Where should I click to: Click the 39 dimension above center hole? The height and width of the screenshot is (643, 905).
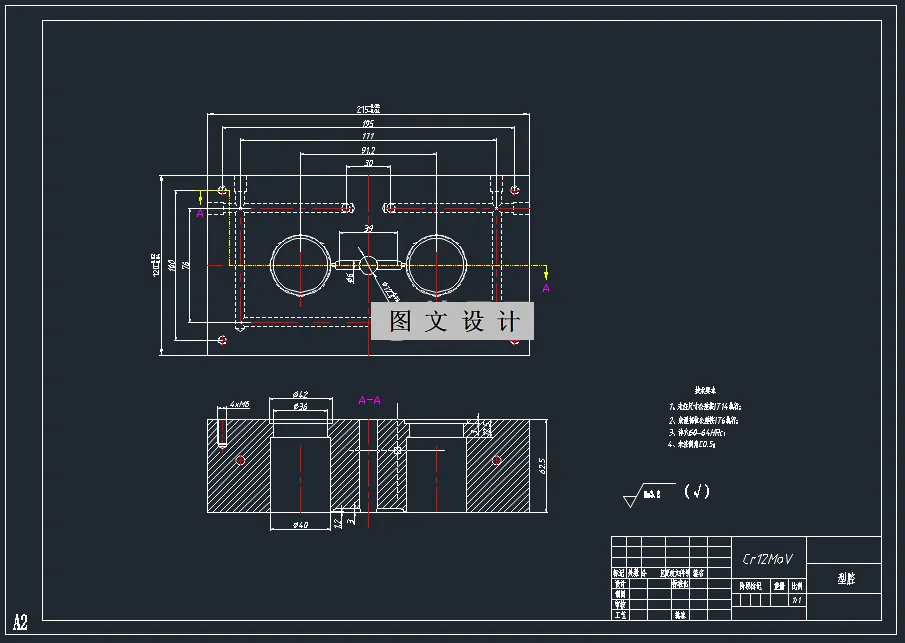[x=369, y=229]
